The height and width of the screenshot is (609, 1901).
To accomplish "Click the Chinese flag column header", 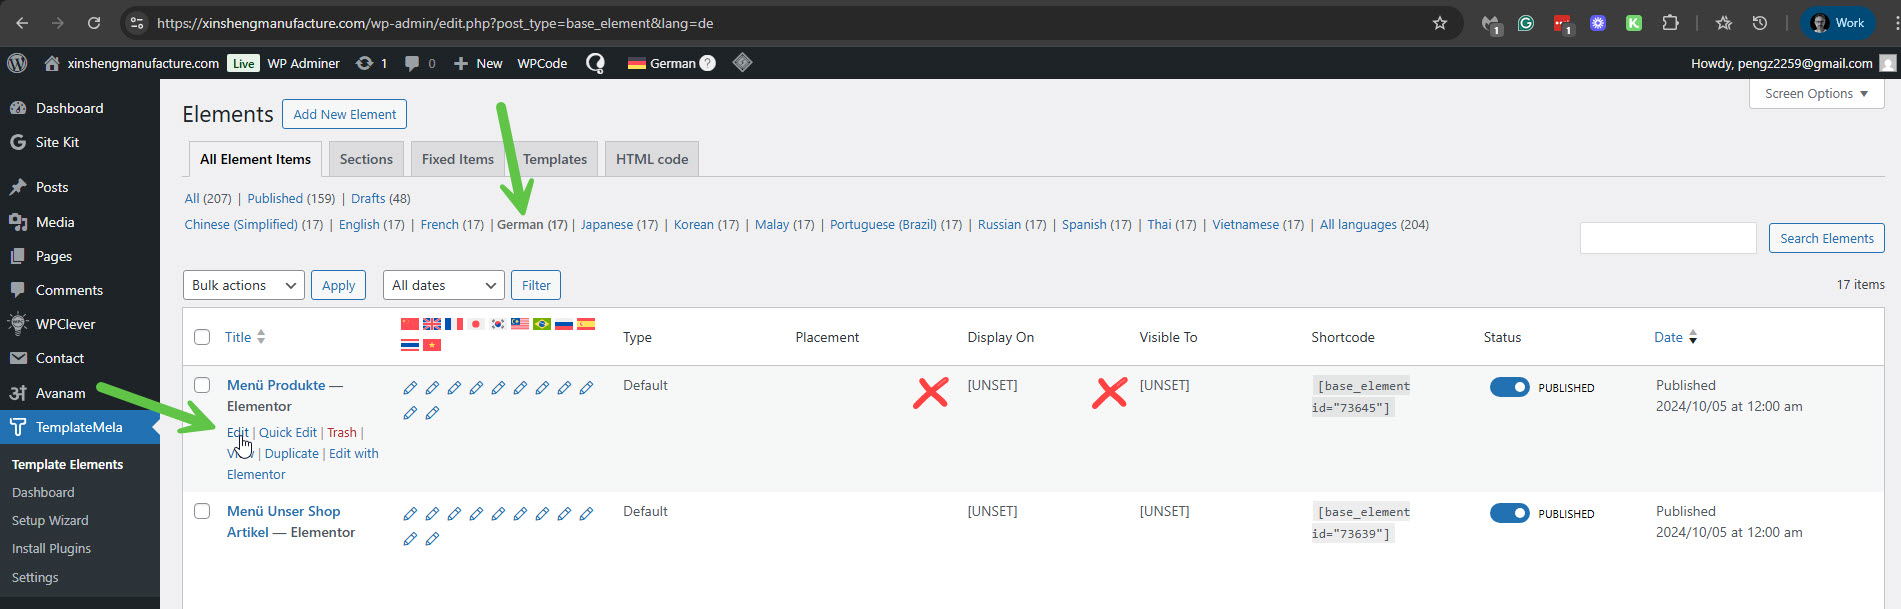I will 410,324.
